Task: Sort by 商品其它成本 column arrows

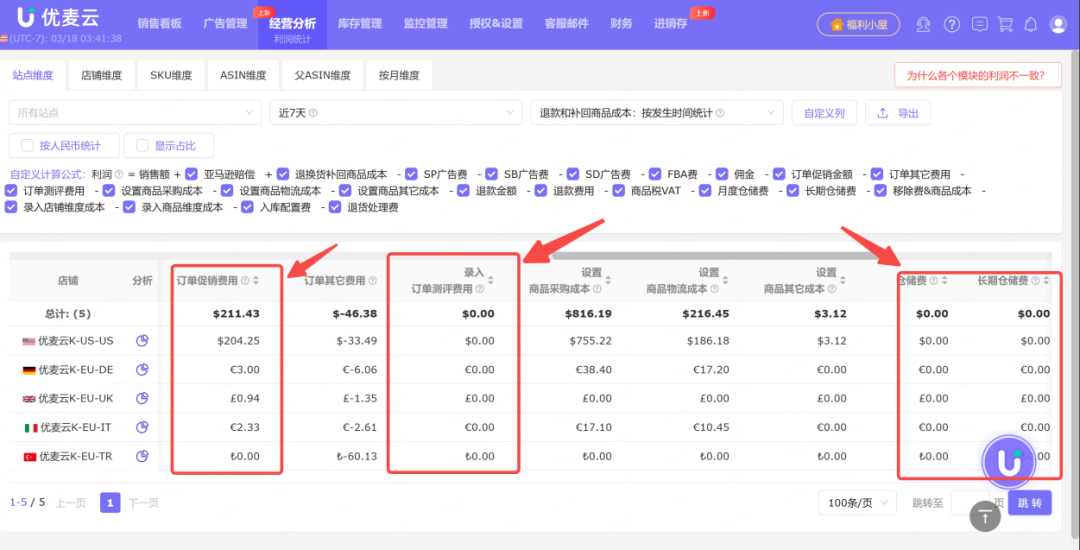Action: [843, 280]
